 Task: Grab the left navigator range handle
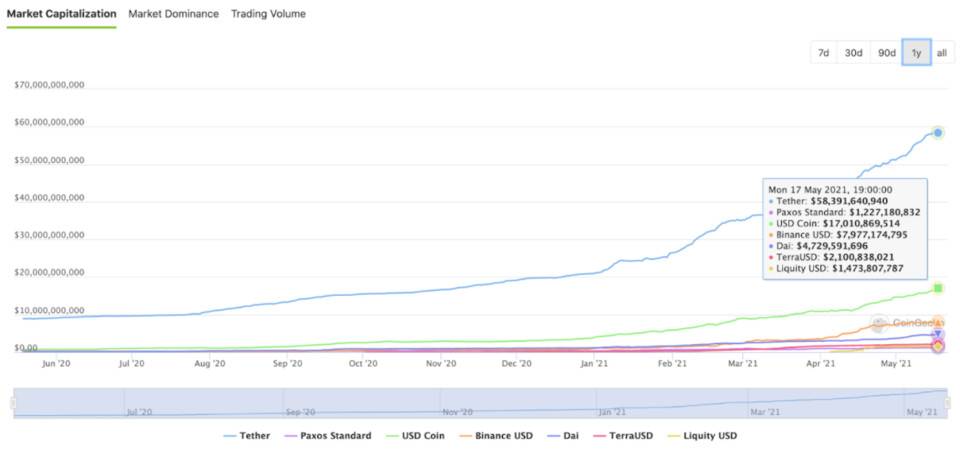click(13, 403)
